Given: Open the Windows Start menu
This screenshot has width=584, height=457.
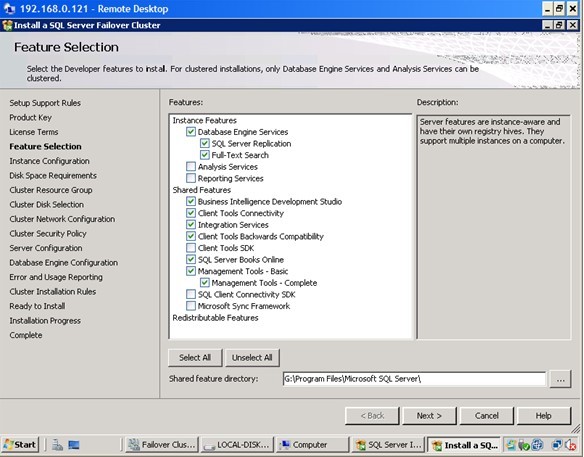Looking at the screenshot, I should 20,445.
